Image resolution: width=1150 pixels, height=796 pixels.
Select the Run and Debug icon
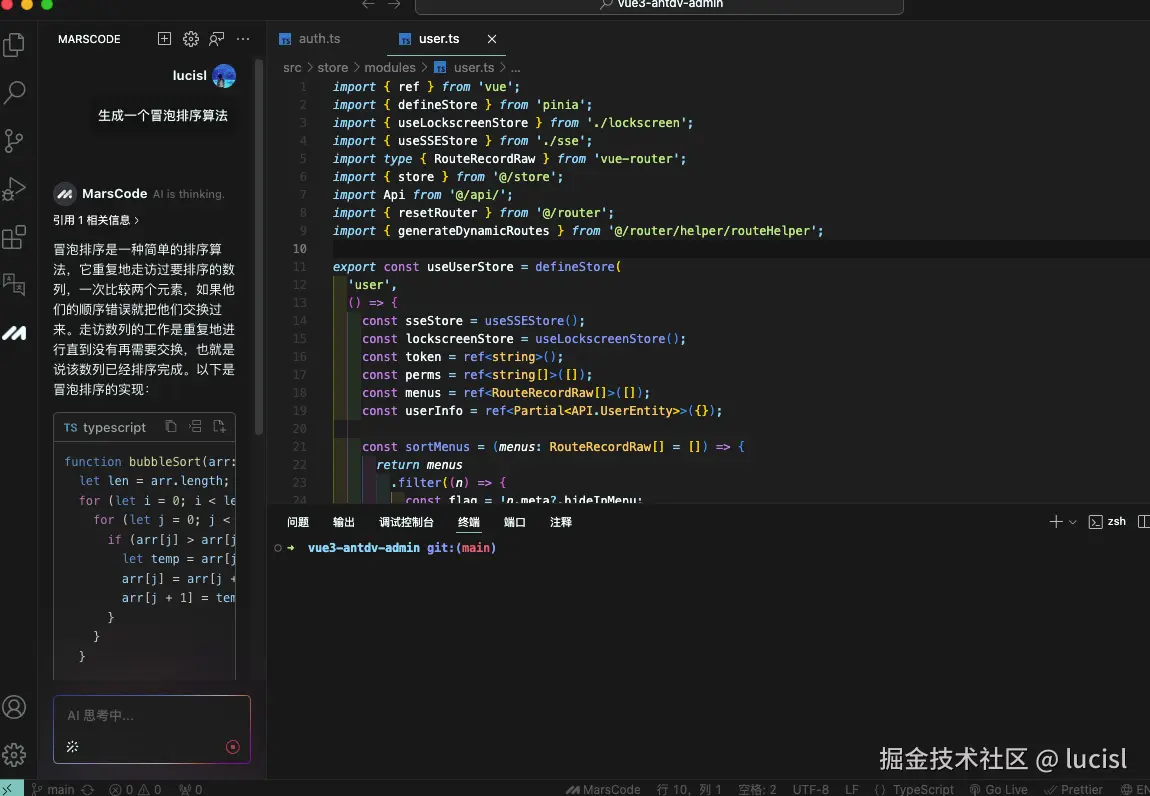(x=14, y=188)
